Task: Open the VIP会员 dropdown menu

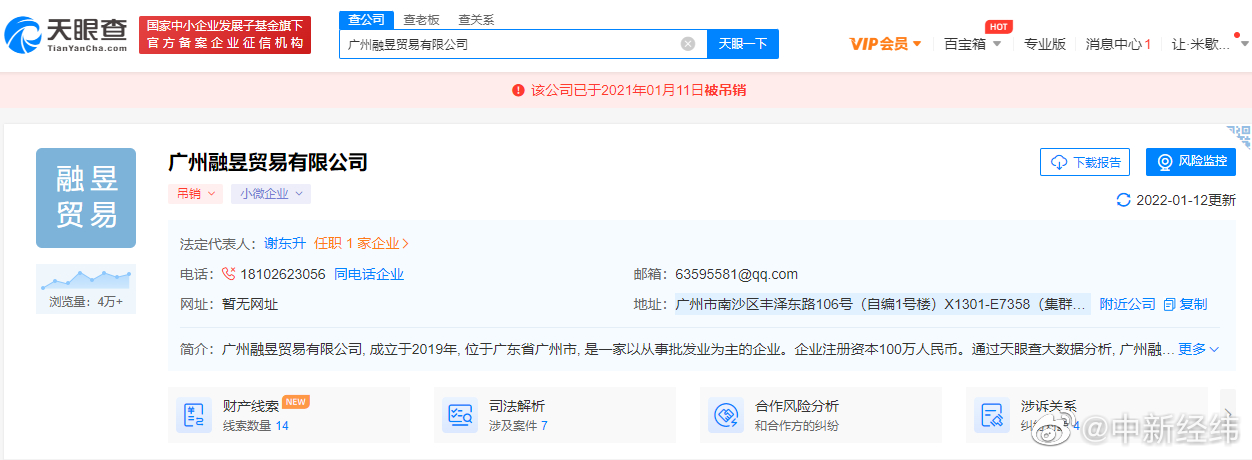Action: click(x=885, y=44)
